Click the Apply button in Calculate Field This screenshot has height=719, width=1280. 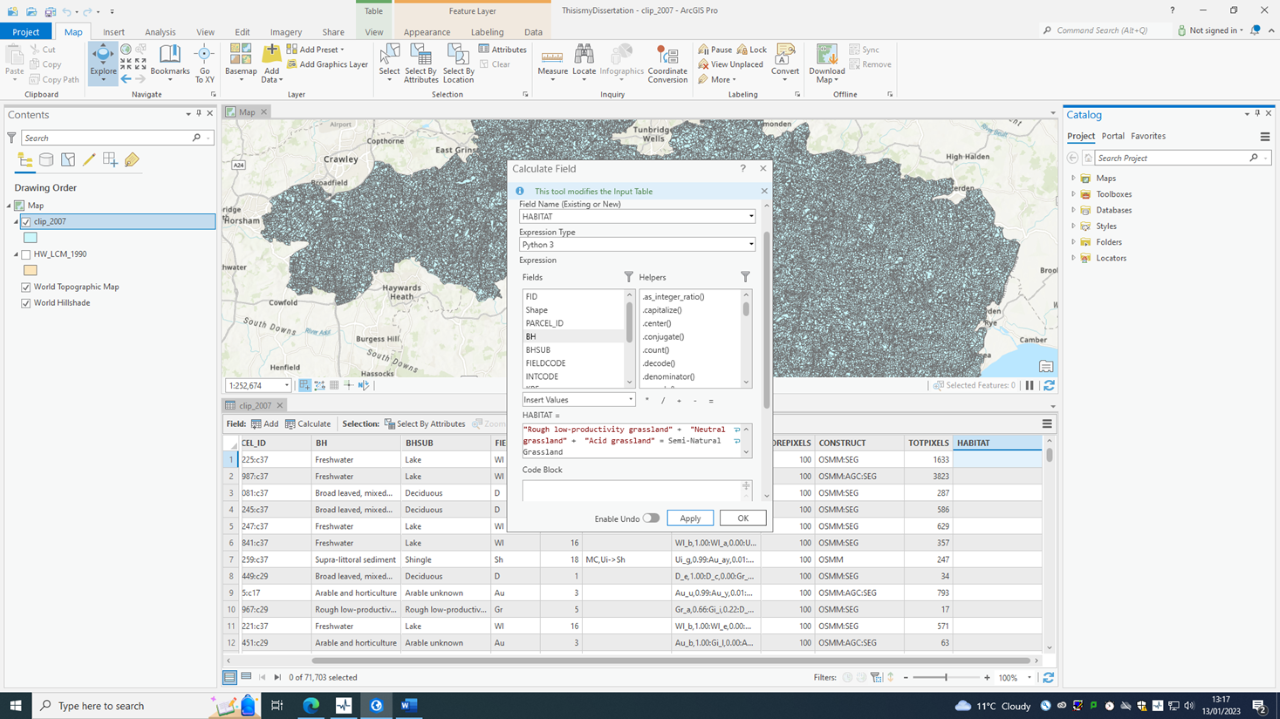(690, 518)
